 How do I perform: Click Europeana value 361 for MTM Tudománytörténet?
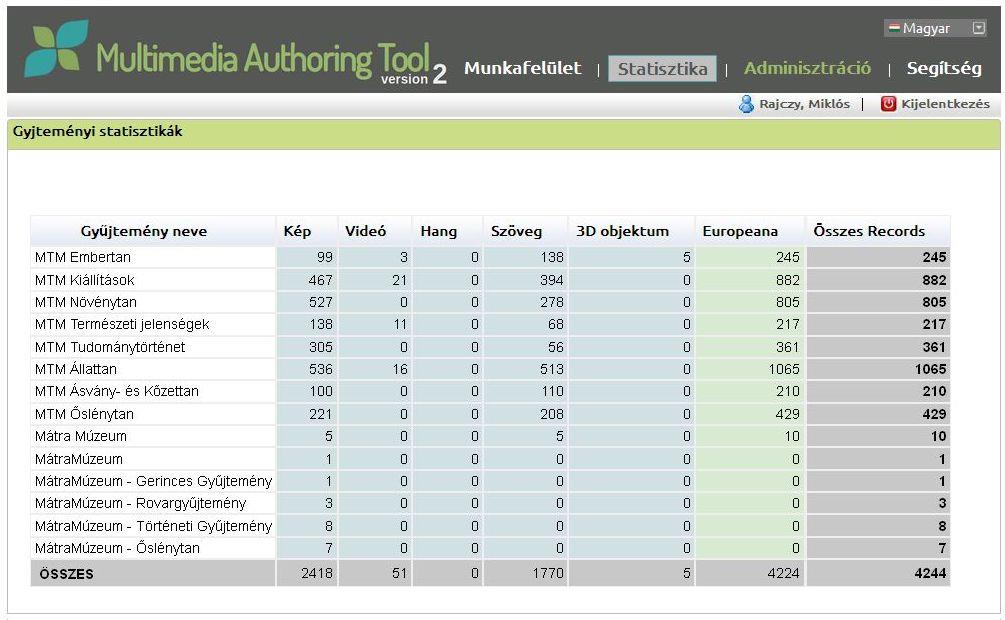[x=788, y=347]
